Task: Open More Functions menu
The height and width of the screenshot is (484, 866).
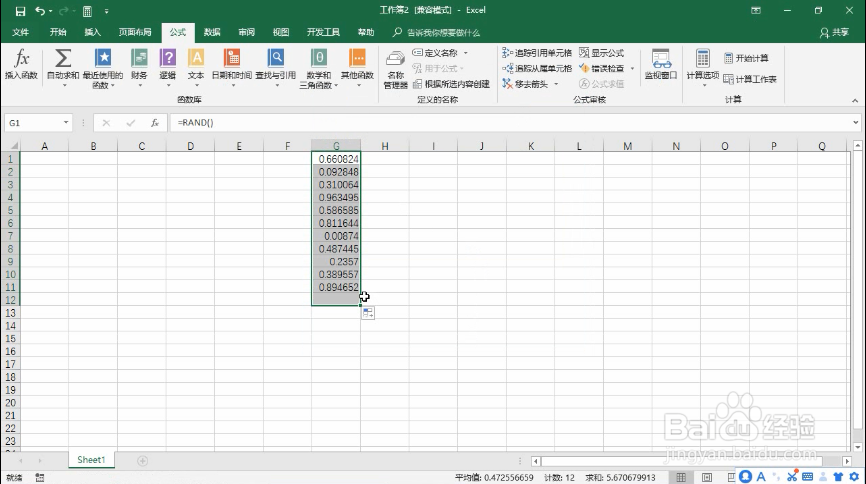Action: 357,67
